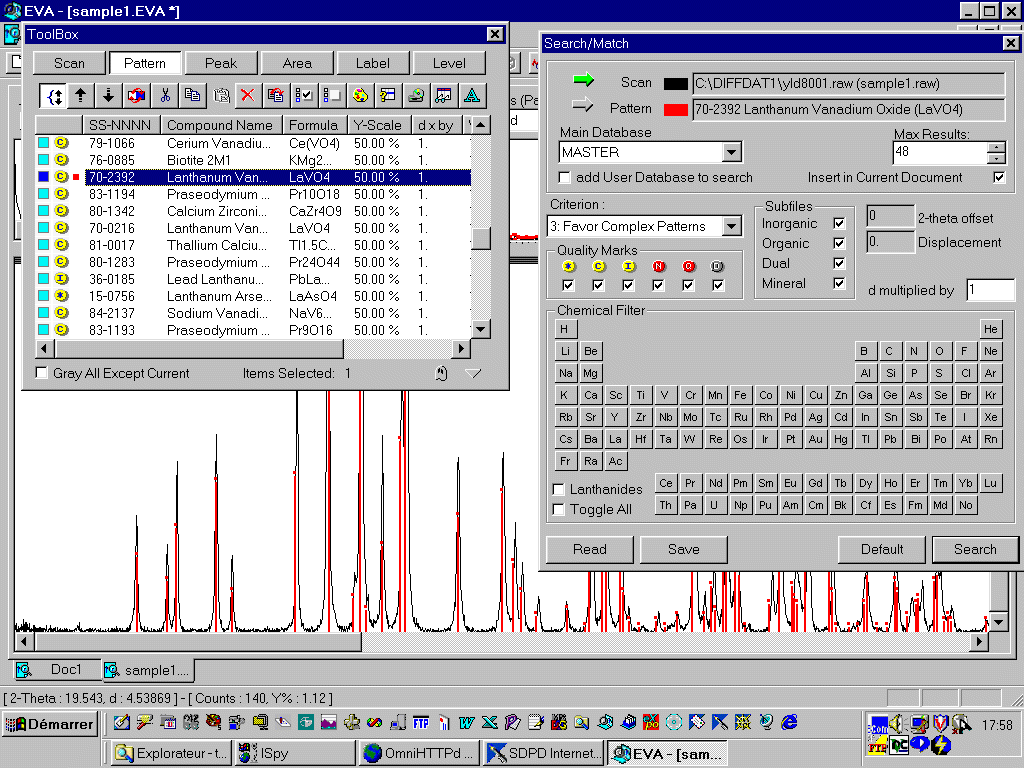Viewport: 1024px width, 768px height.
Task: Click the color palette icon in ToolBox
Action: click(360, 96)
